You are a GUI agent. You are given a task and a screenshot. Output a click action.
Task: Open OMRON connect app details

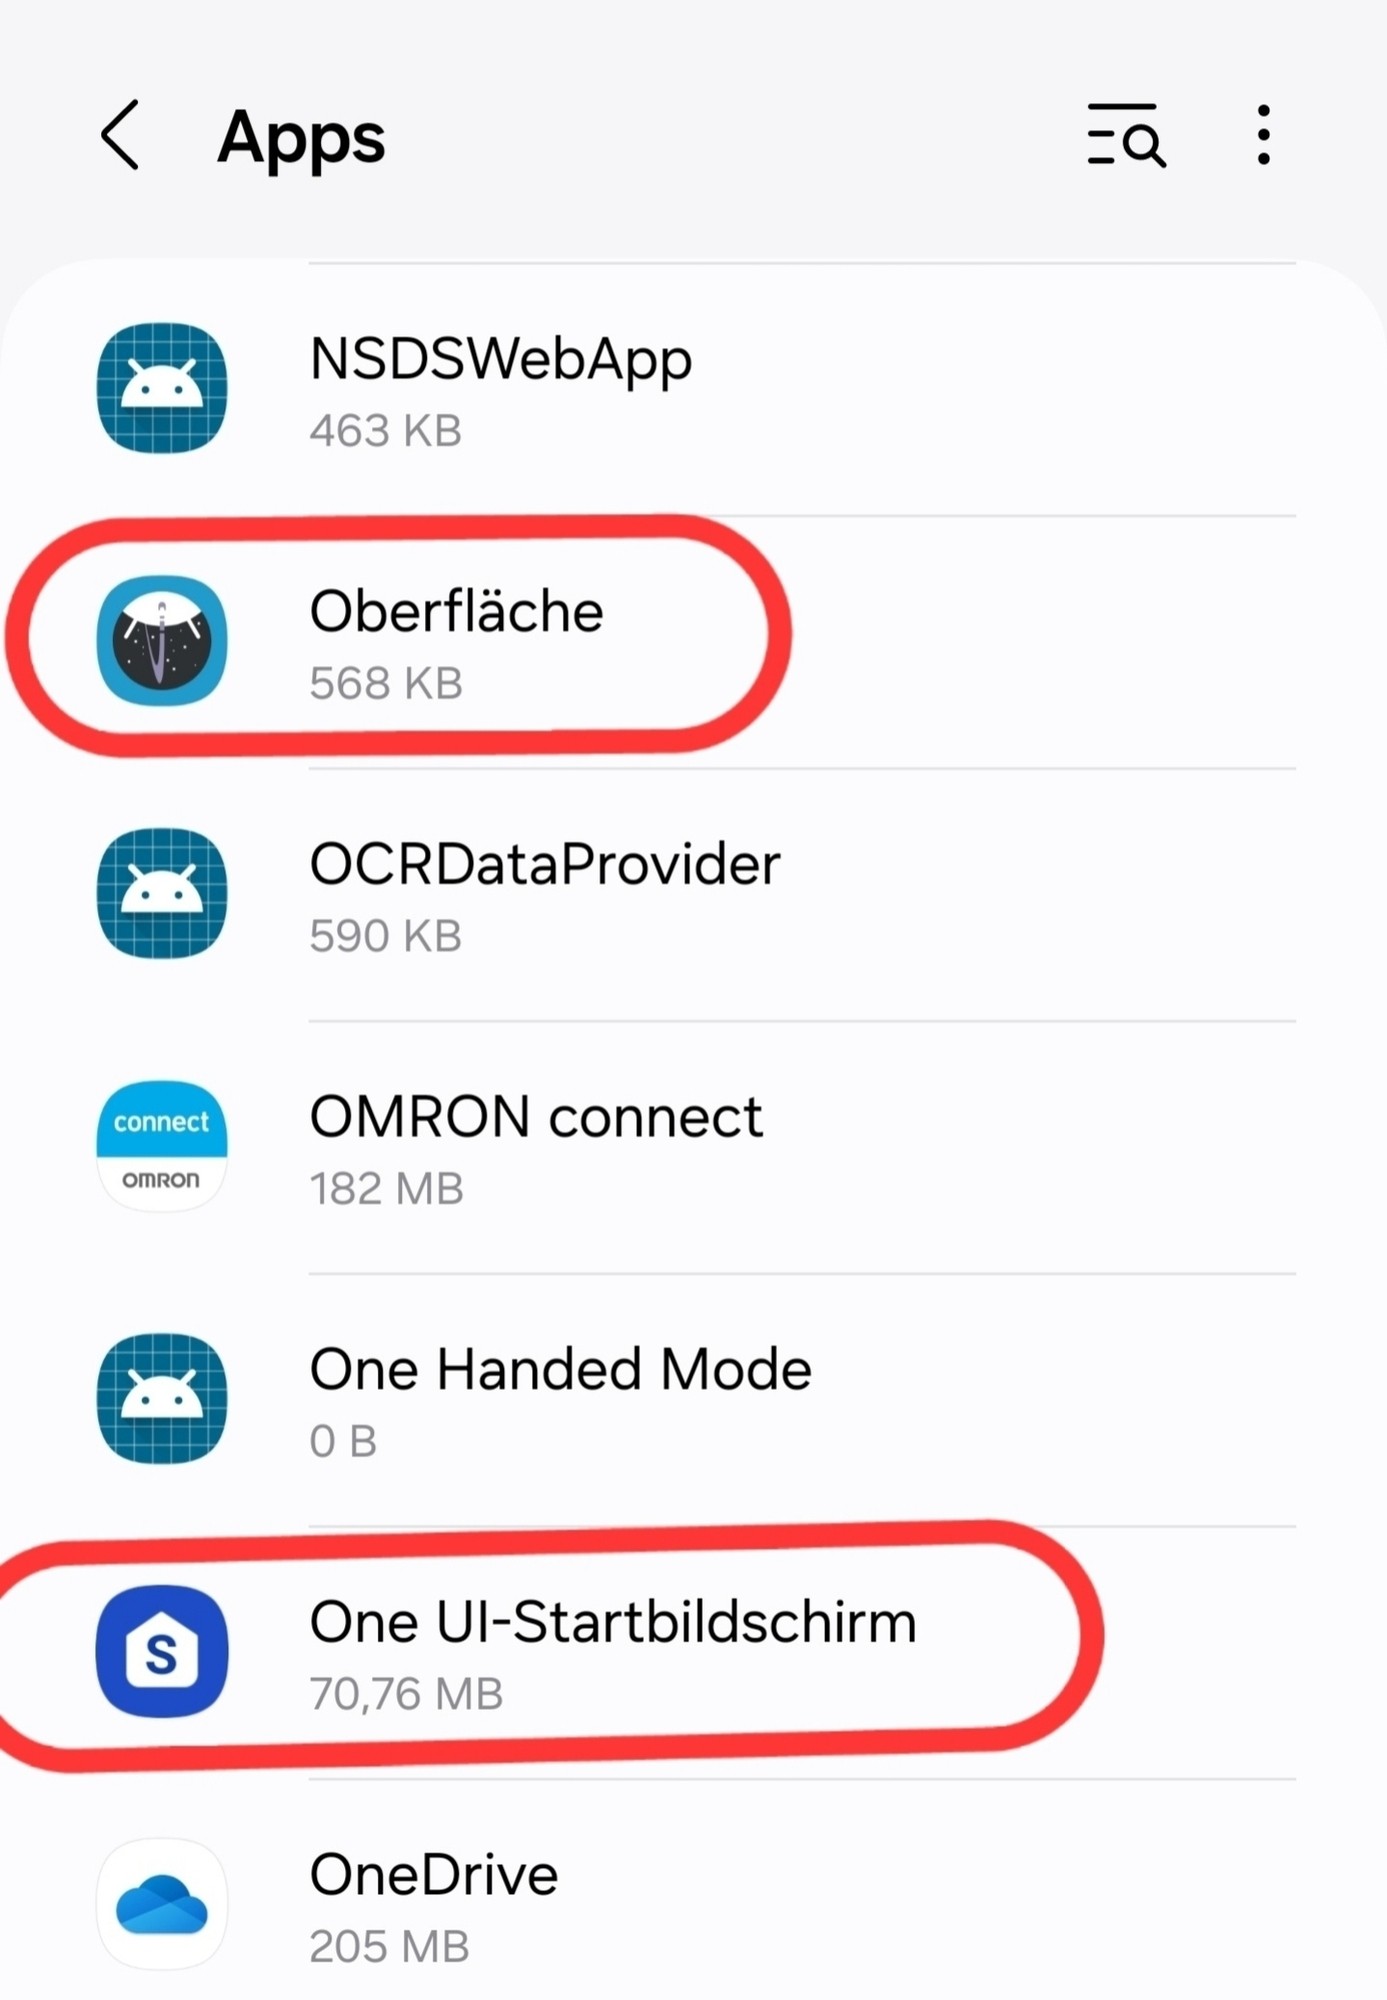click(x=693, y=1147)
